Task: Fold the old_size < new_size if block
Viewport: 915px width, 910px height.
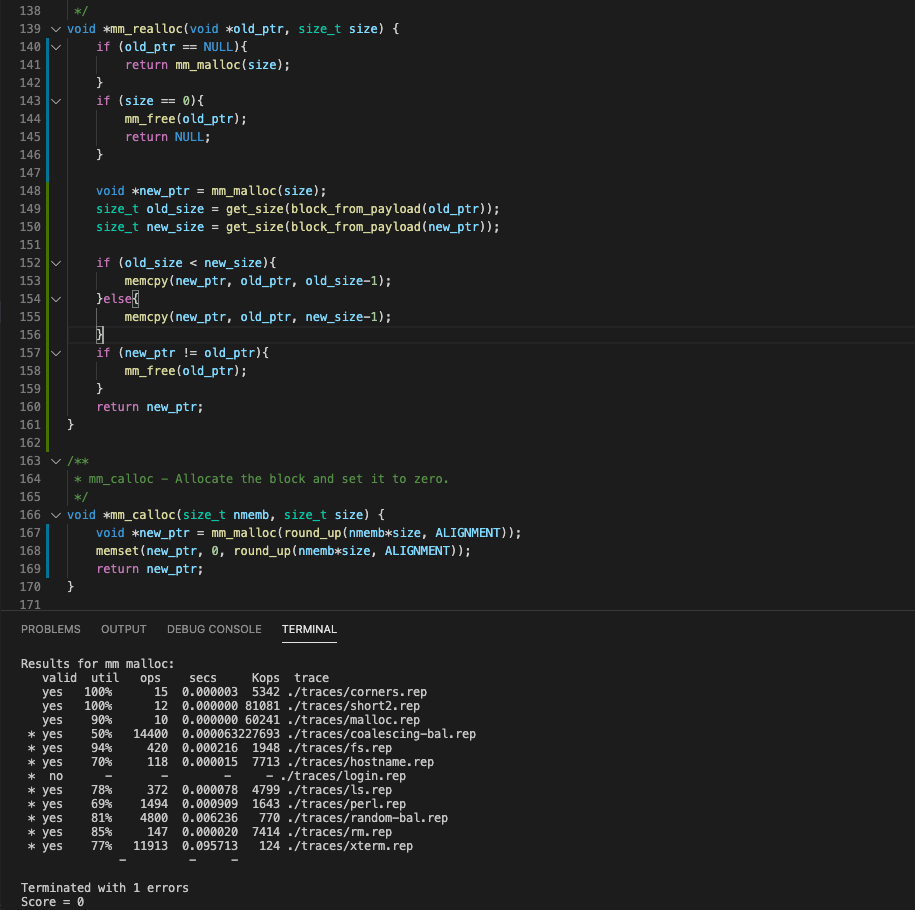Action: pos(56,263)
